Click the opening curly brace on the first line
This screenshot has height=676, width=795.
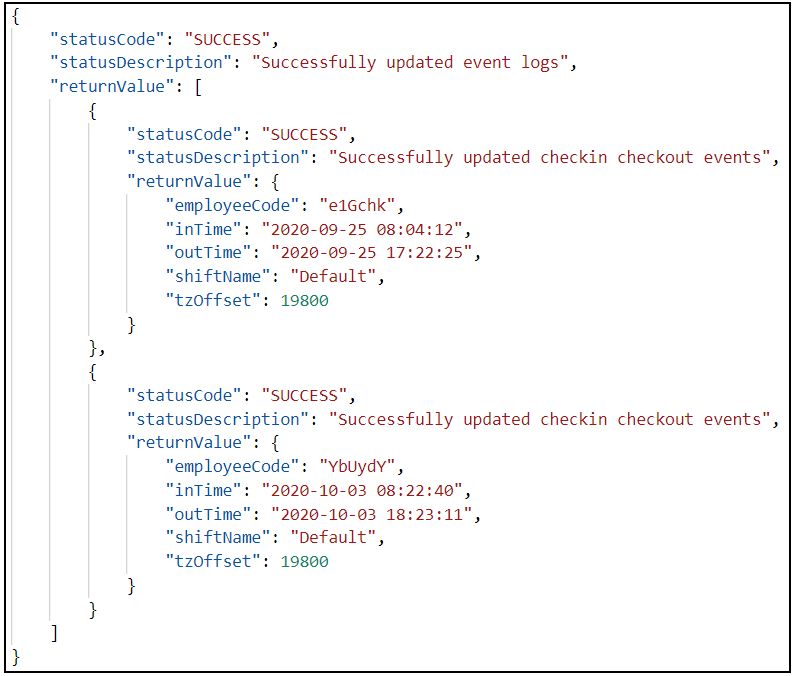[16, 16]
